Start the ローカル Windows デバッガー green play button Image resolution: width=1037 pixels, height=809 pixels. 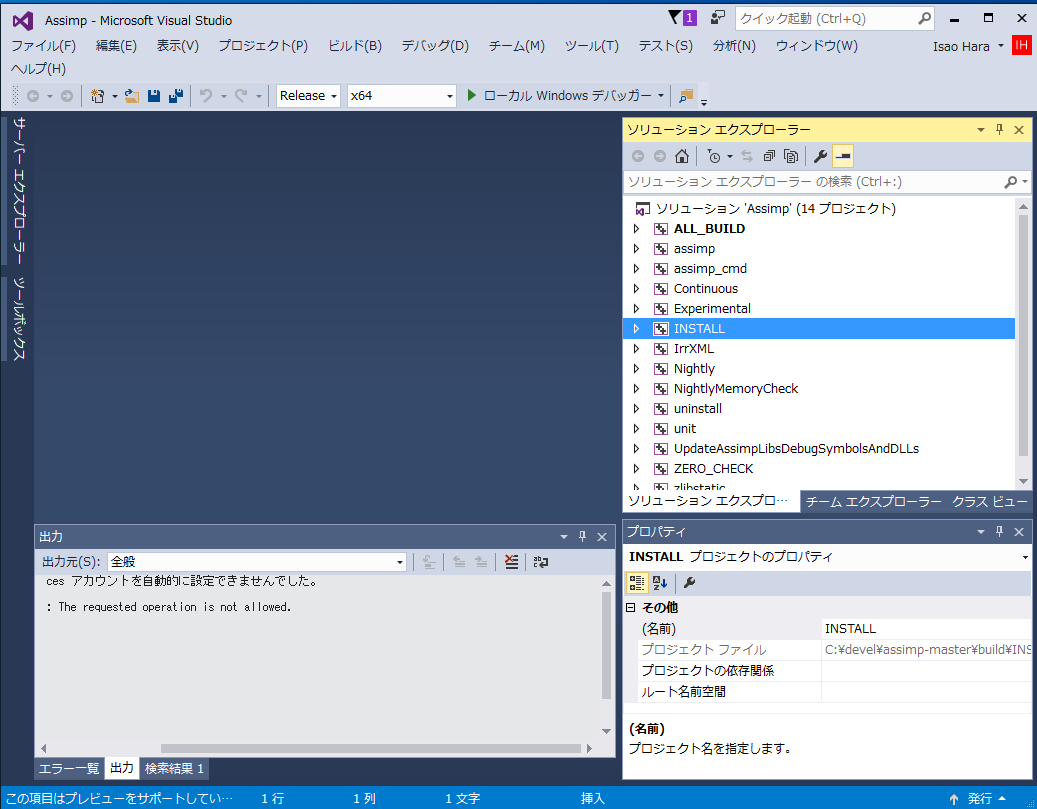pos(472,95)
